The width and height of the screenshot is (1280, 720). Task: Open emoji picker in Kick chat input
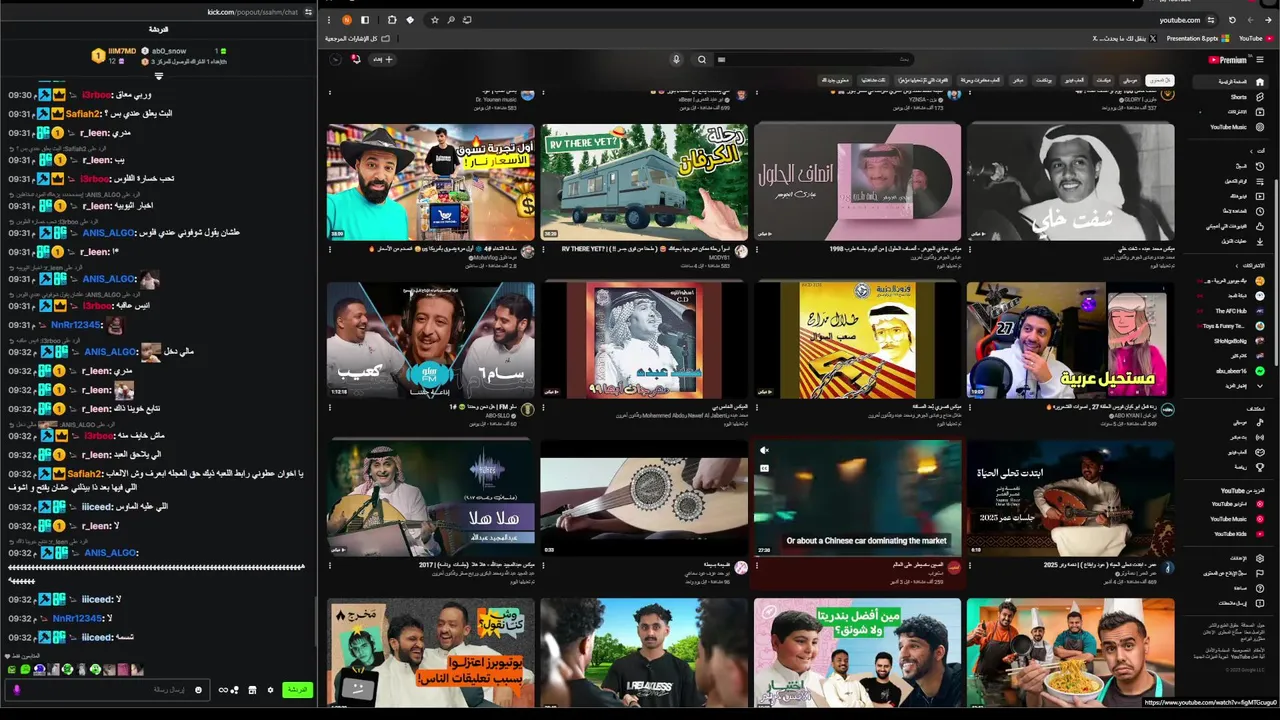(198, 690)
